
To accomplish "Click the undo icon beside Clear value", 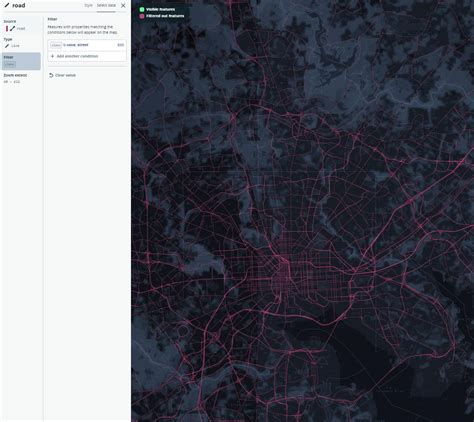I will point(51,75).
